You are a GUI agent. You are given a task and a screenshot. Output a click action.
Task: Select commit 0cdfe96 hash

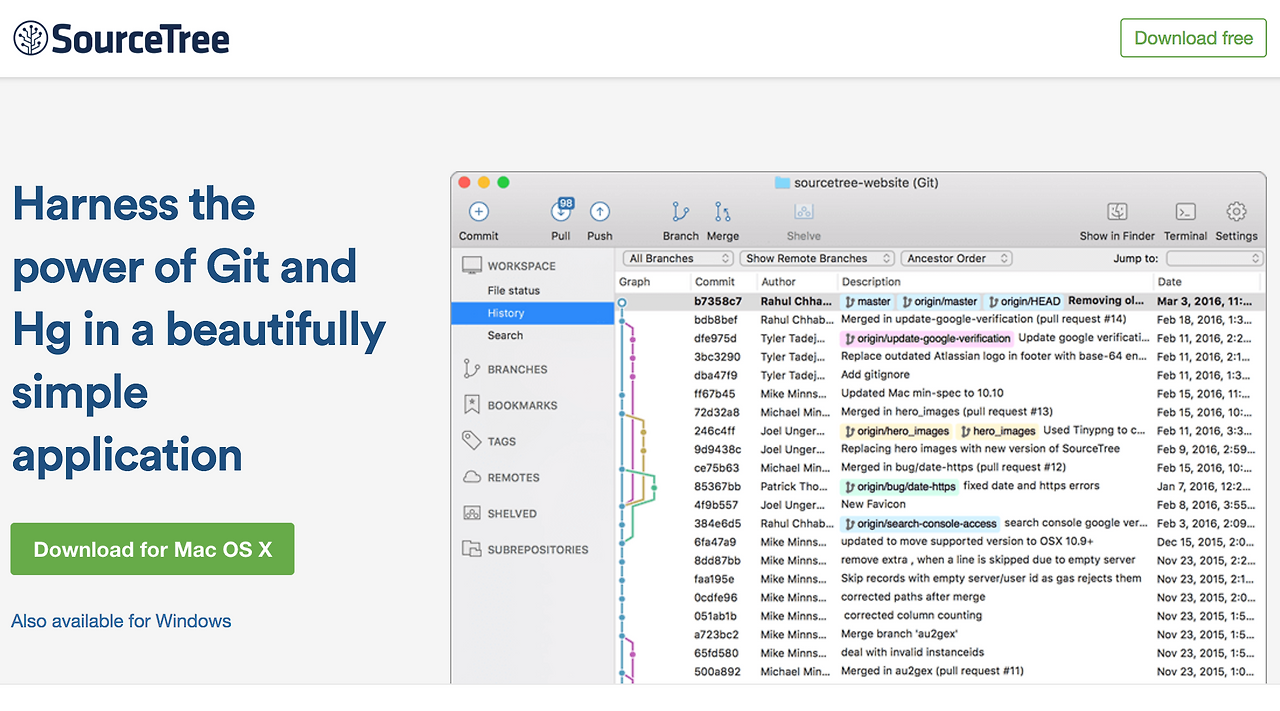tap(716, 598)
